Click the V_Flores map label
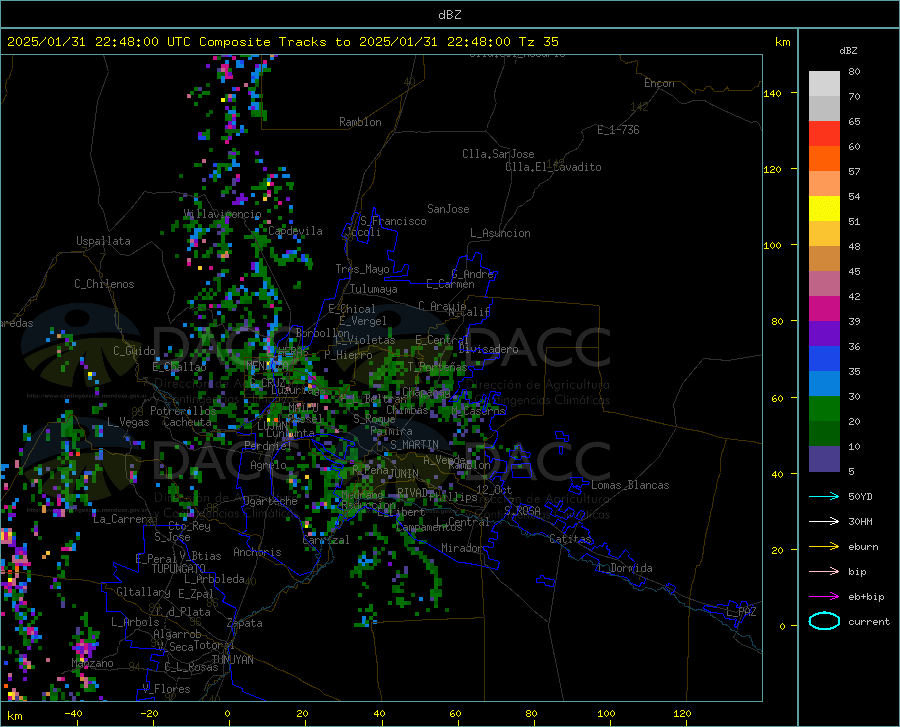Image resolution: width=900 pixels, height=727 pixels. coord(166,689)
